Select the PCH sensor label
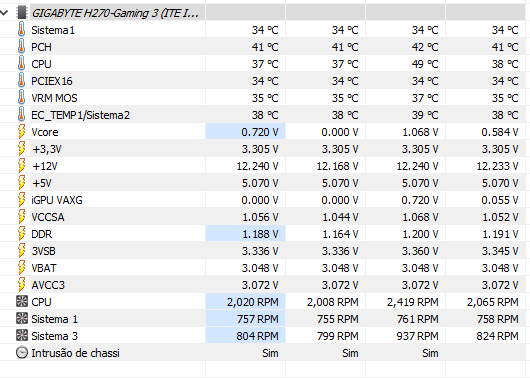Screen dimensions: 530x378 (x=41, y=47)
